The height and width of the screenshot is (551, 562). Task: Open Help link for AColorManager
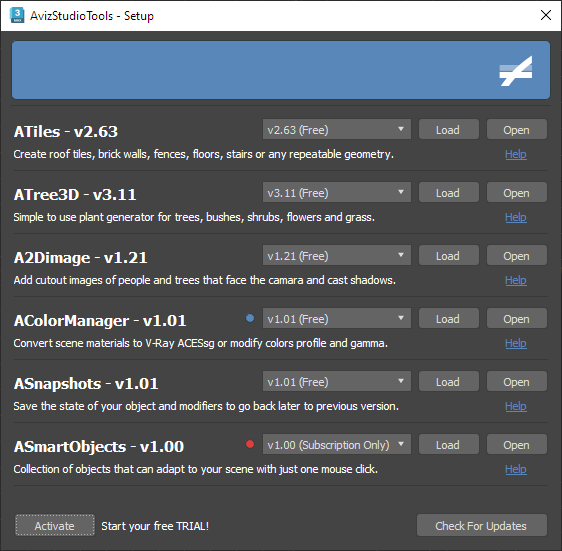coord(515,343)
